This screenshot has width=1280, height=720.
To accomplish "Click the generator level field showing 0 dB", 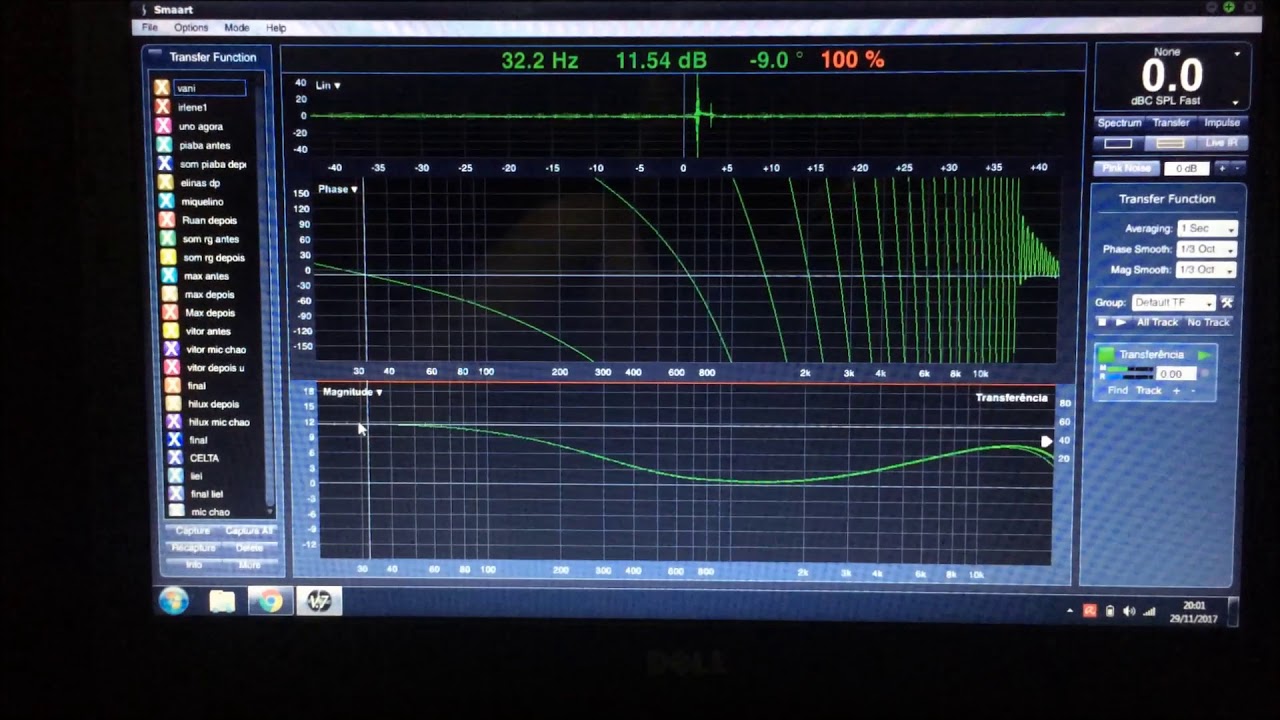I will [1187, 169].
